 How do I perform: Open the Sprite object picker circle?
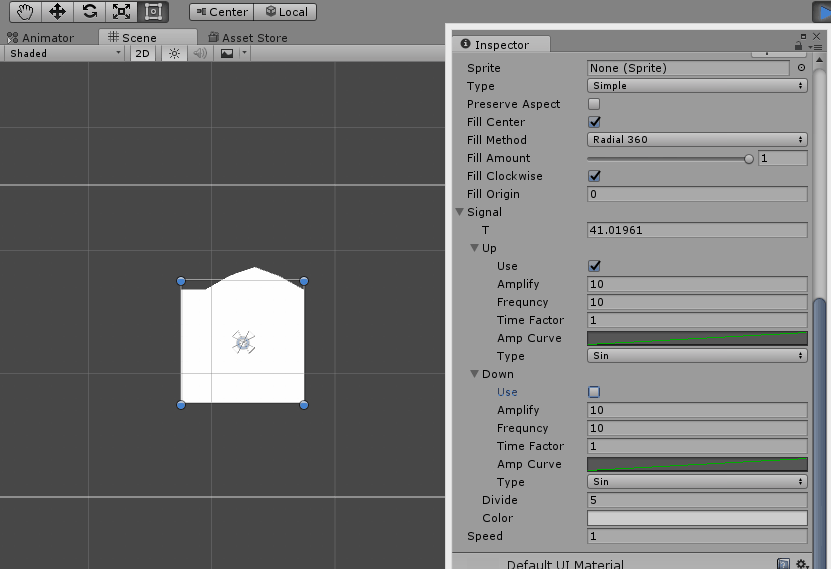801,68
